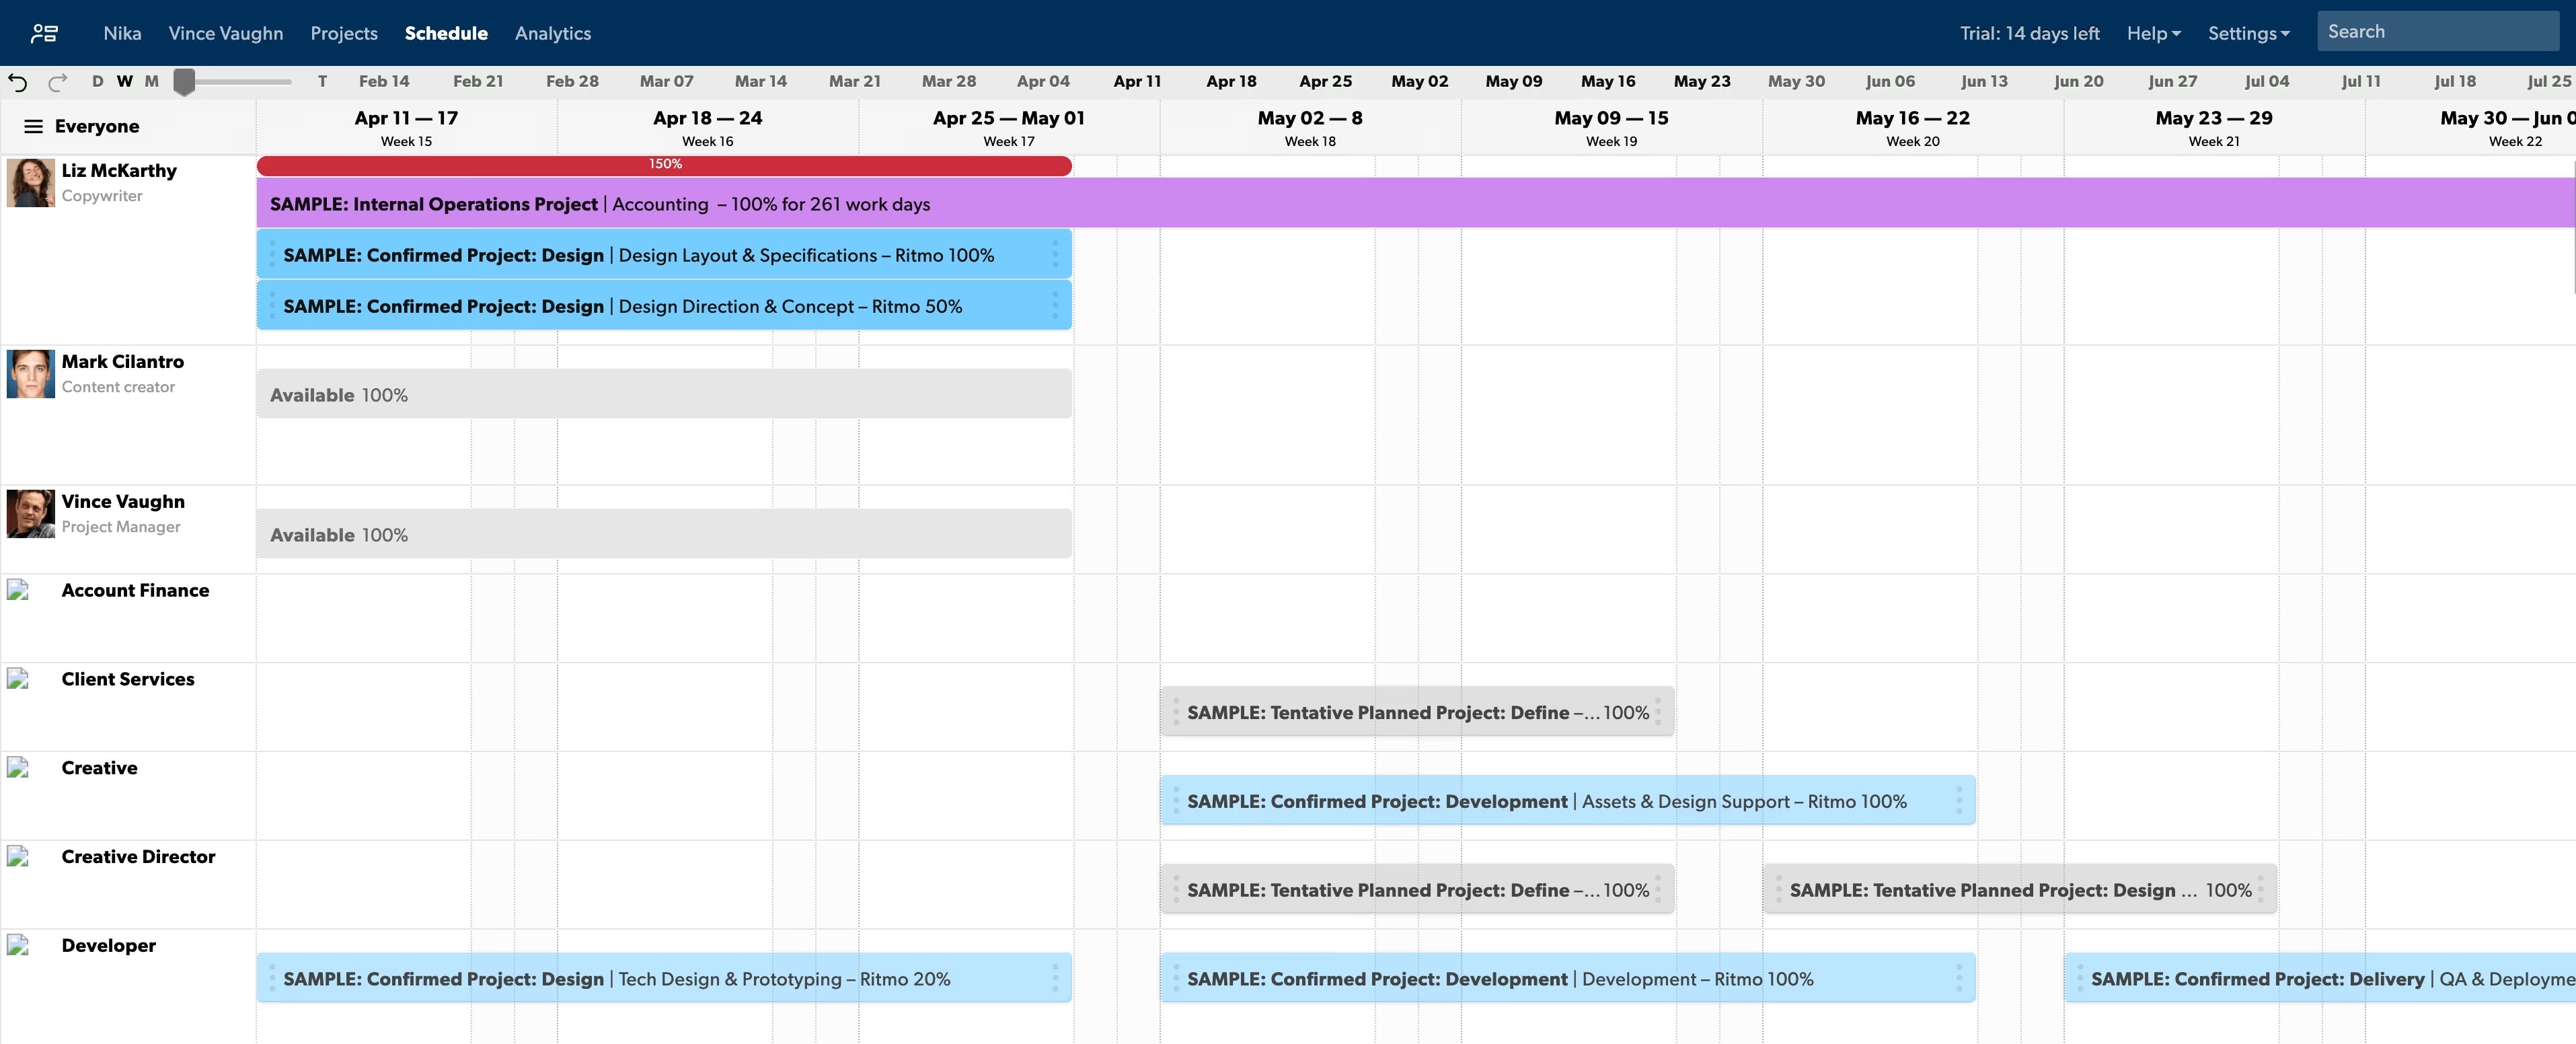Image resolution: width=2576 pixels, height=1044 pixels.
Task: Switch to Month view with M
Action: [x=152, y=82]
